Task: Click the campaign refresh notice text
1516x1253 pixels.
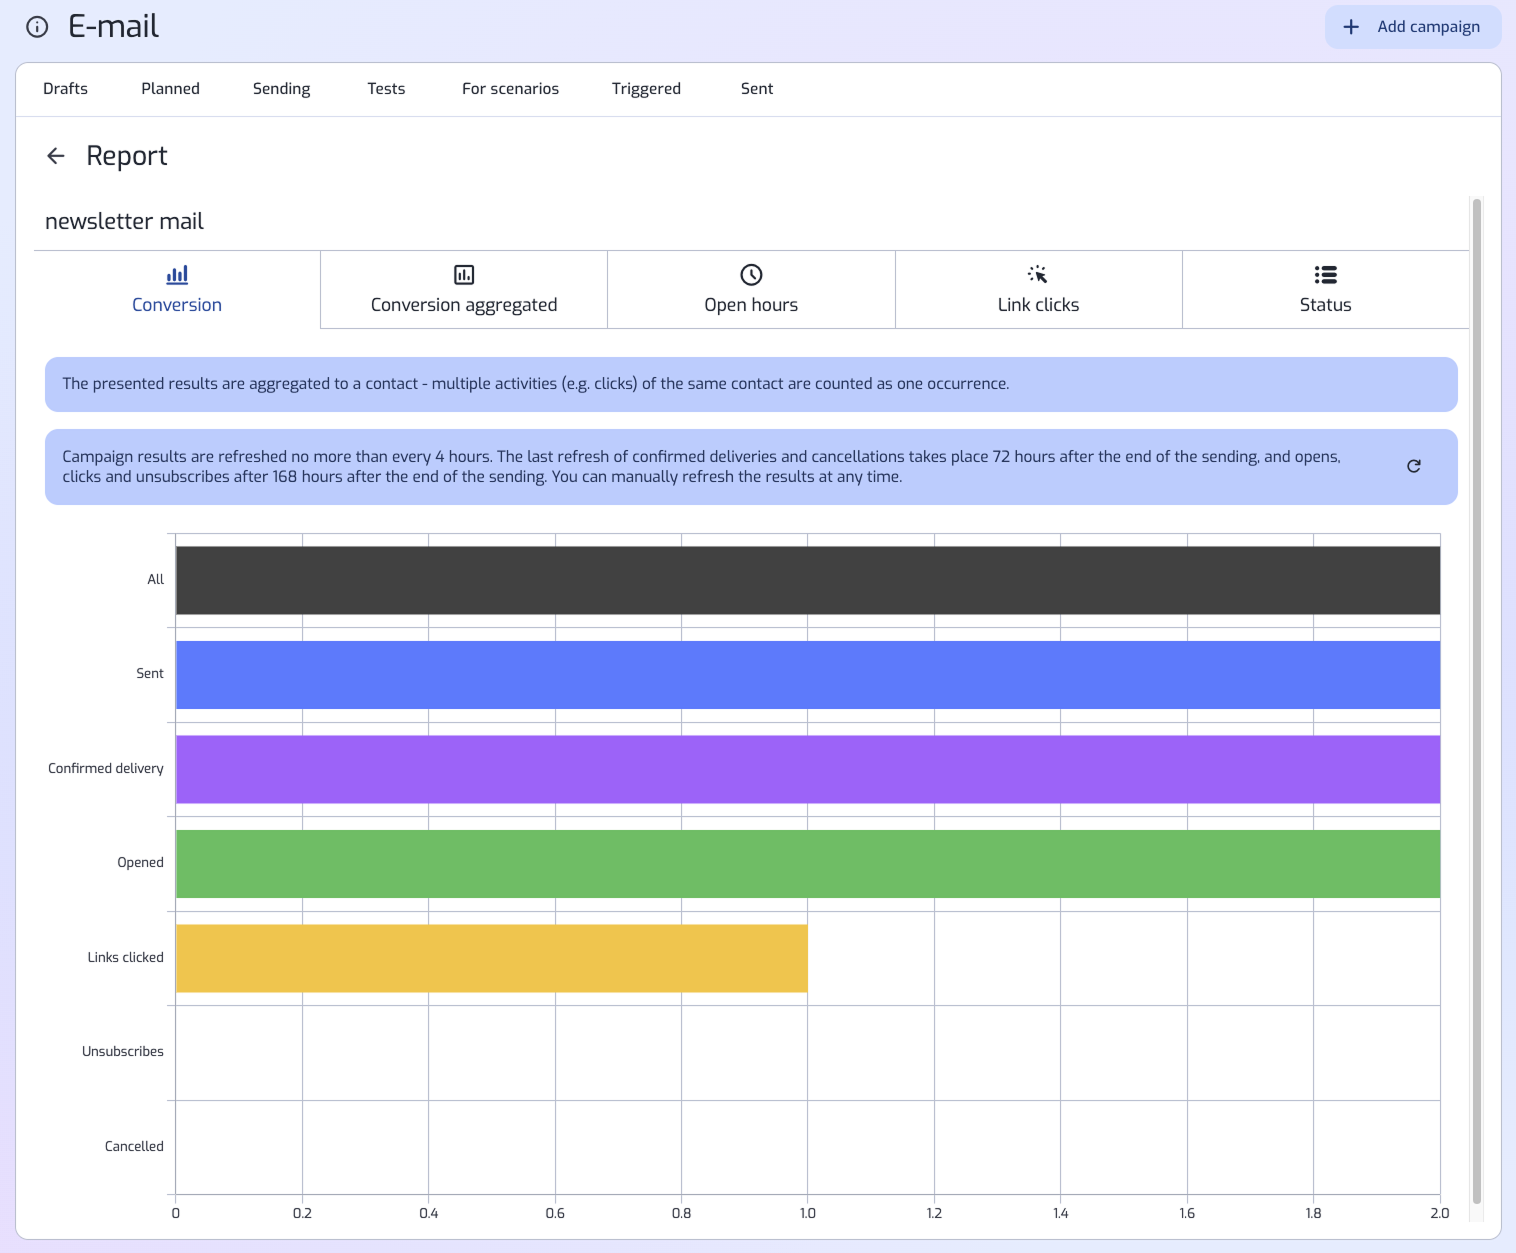Action: (702, 467)
